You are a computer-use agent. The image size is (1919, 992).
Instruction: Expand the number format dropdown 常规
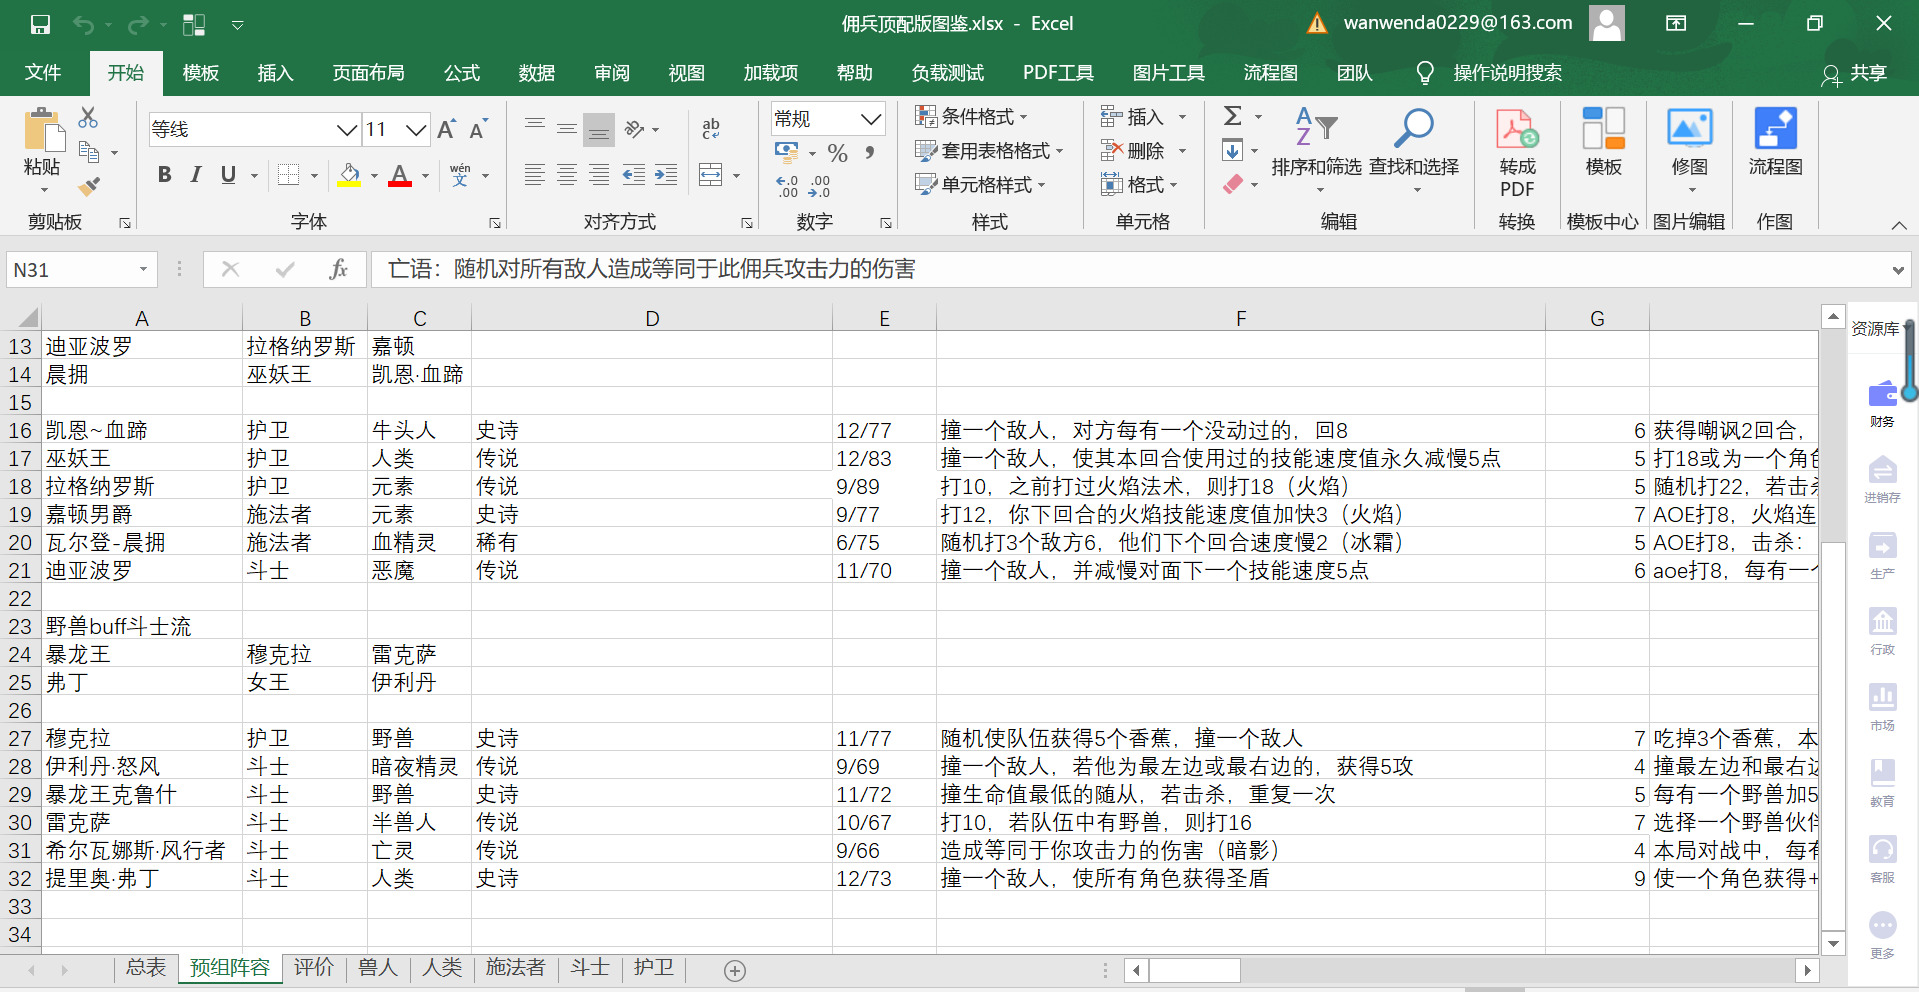coord(870,119)
